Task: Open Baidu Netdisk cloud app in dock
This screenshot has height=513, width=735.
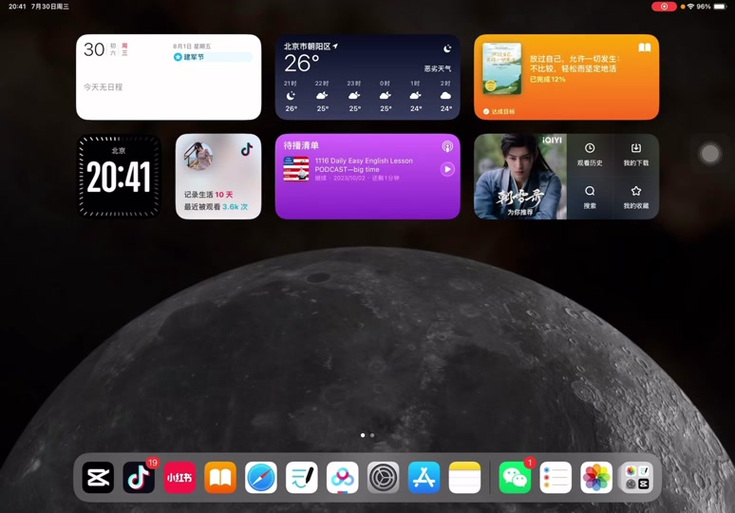Action: coord(343,477)
